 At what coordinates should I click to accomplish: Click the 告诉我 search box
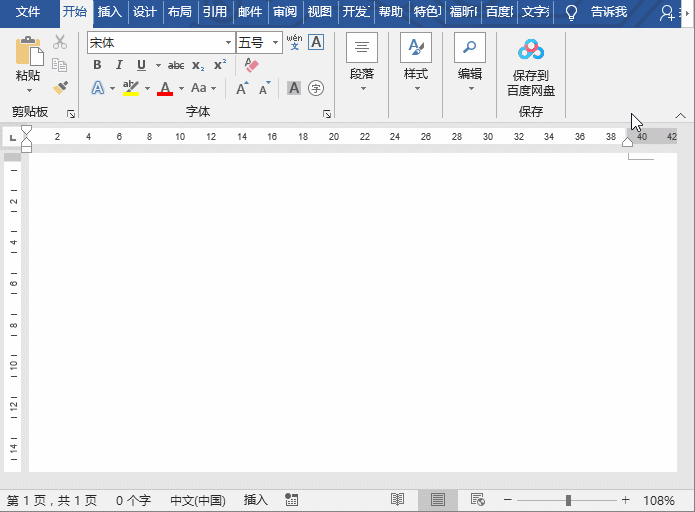click(609, 12)
